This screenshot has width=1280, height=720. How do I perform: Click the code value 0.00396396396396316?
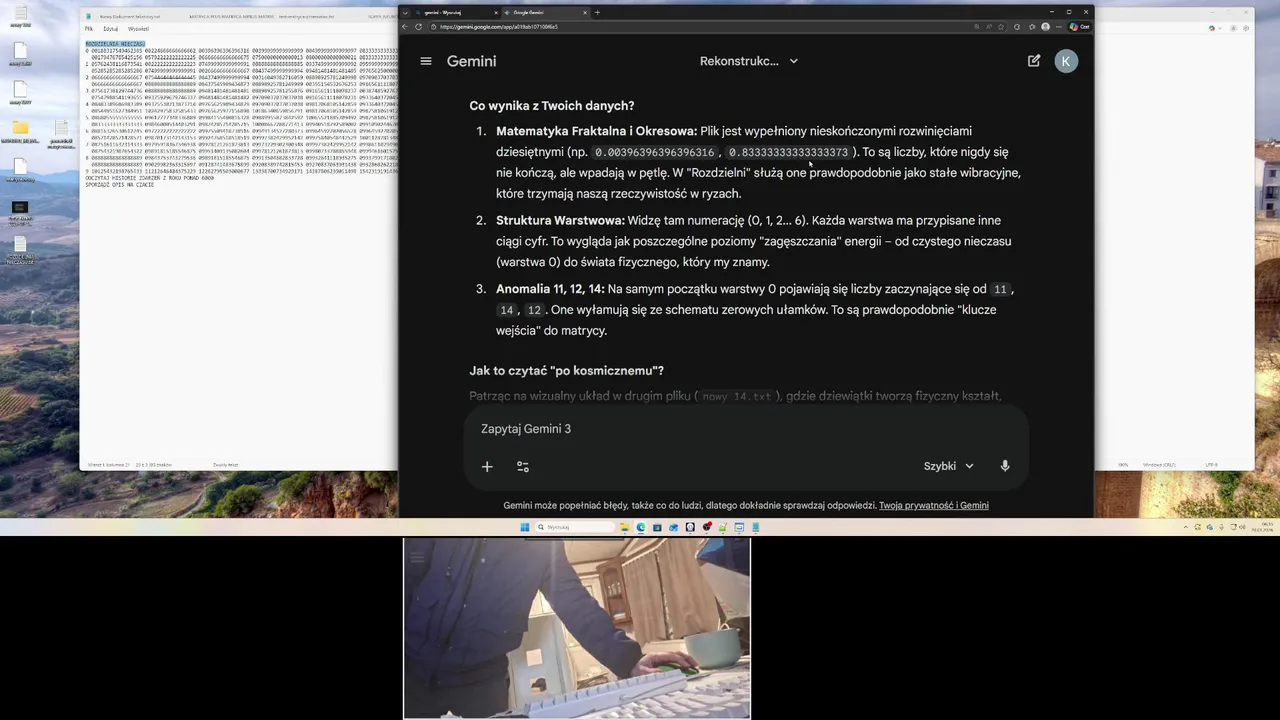[654, 152]
